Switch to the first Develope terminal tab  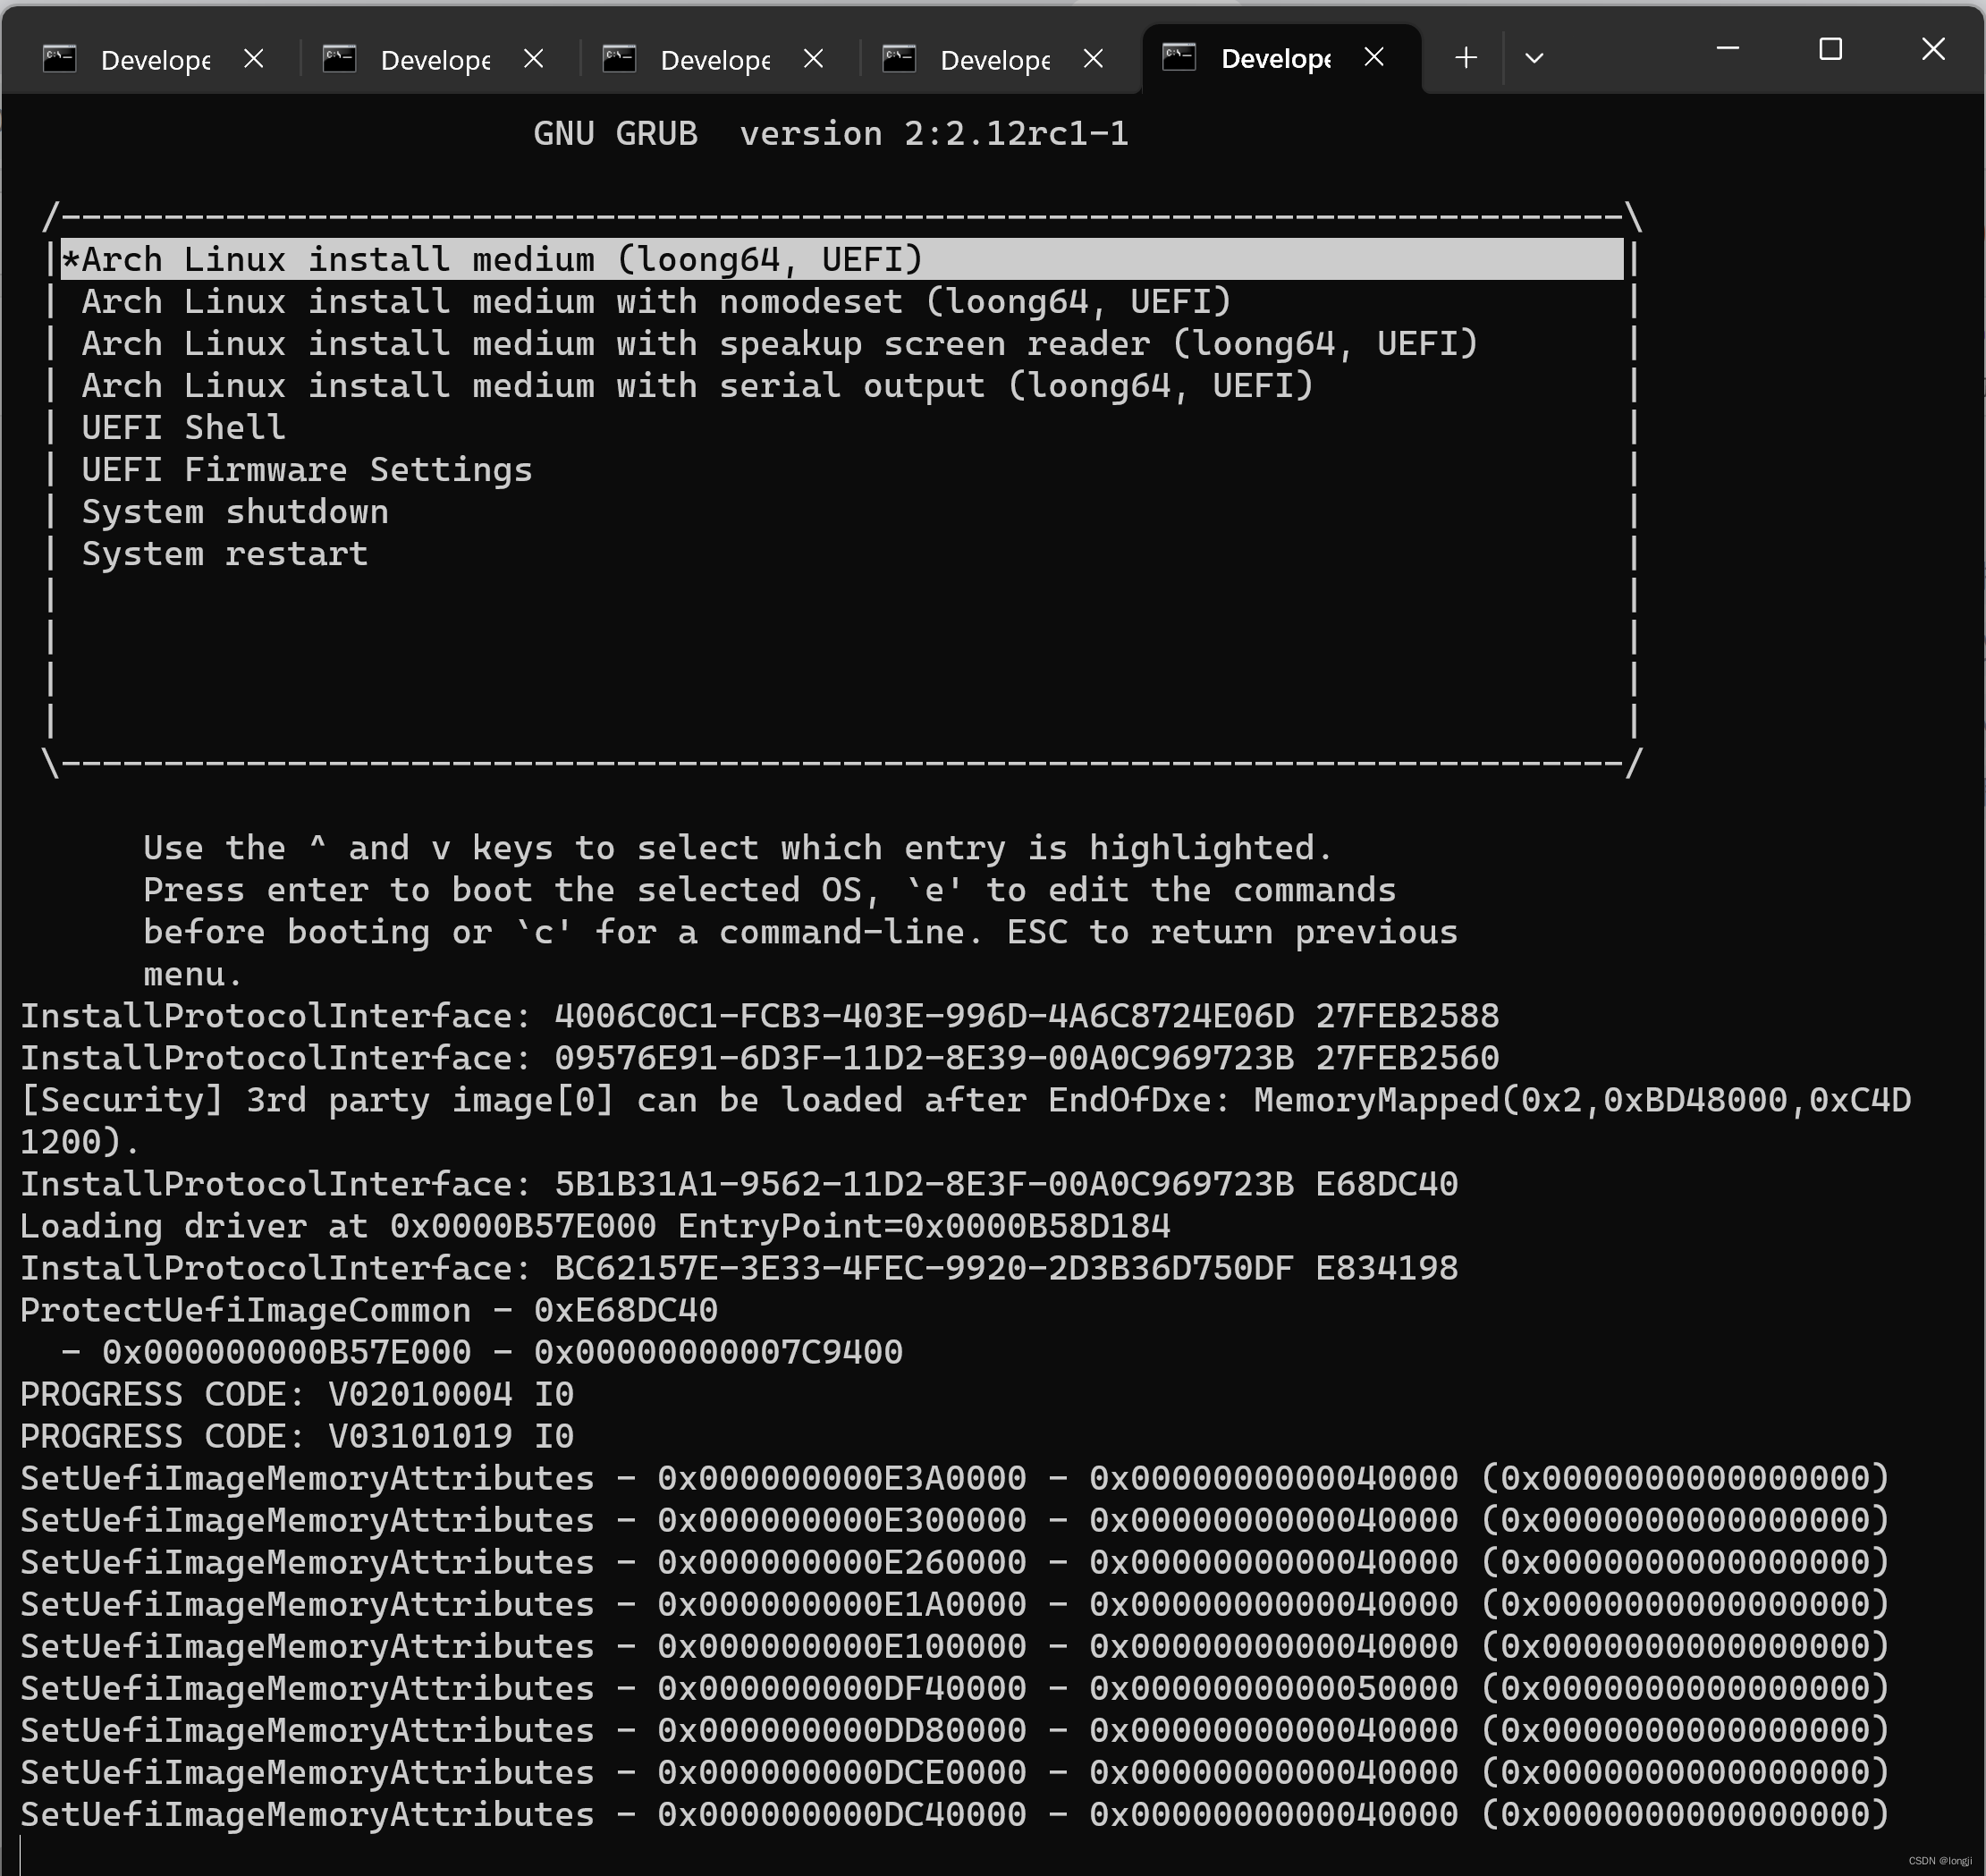(x=155, y=59)
